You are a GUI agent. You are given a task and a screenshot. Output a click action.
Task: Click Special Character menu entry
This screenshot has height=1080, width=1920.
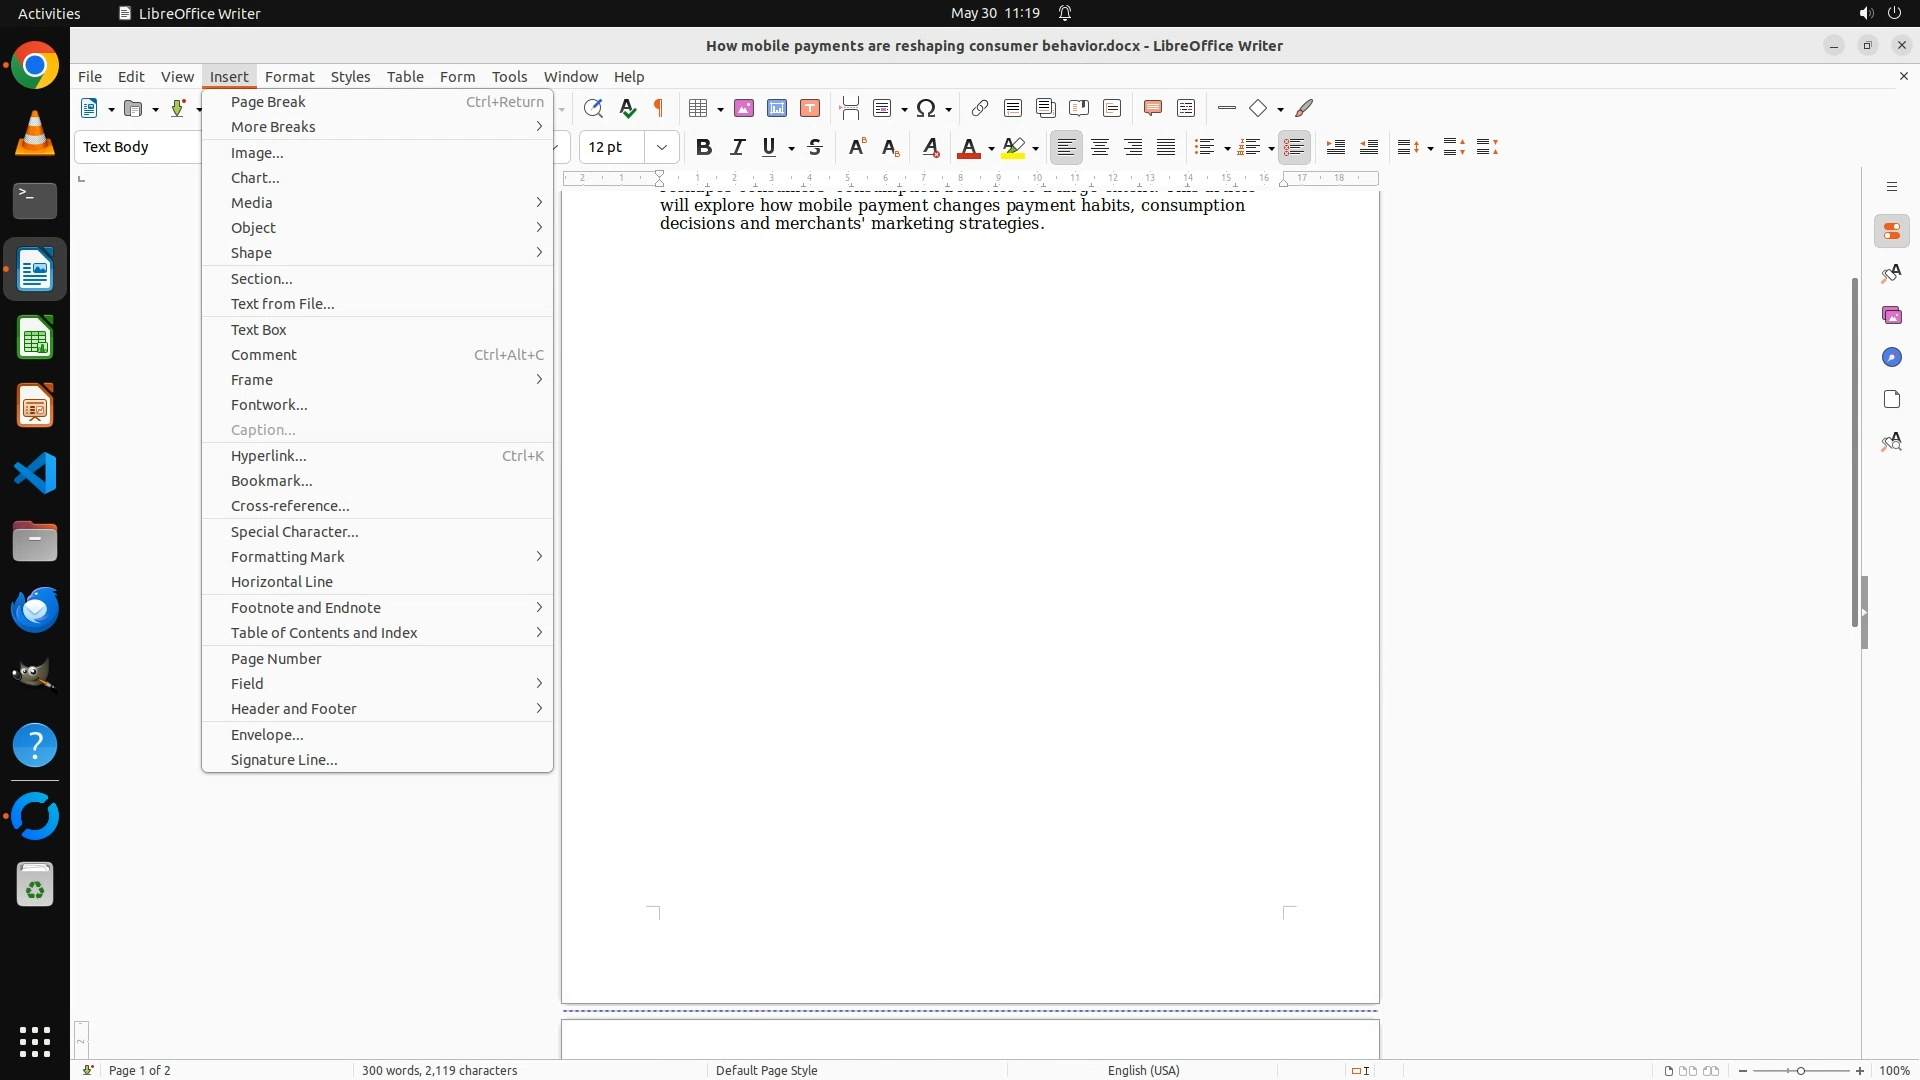(x=294, y=532)
